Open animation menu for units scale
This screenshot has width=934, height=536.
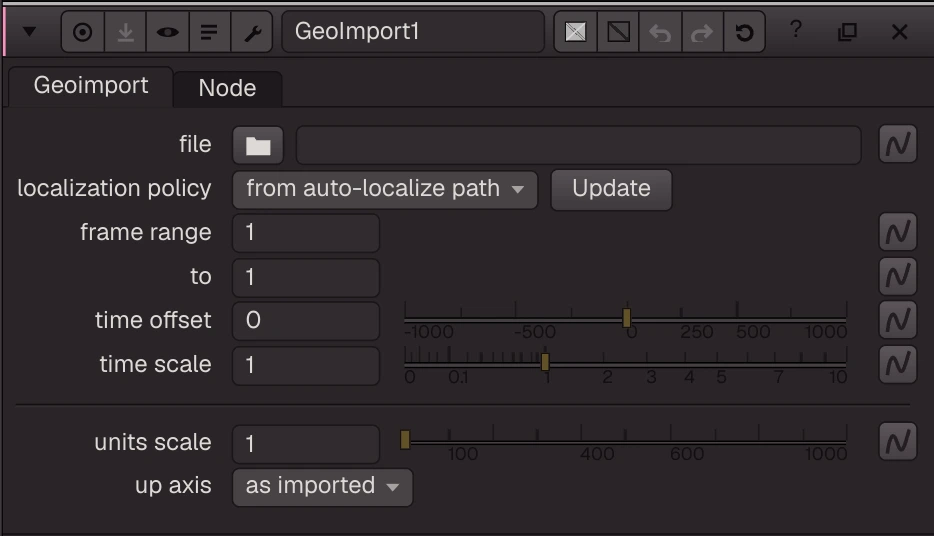point(898,442)
